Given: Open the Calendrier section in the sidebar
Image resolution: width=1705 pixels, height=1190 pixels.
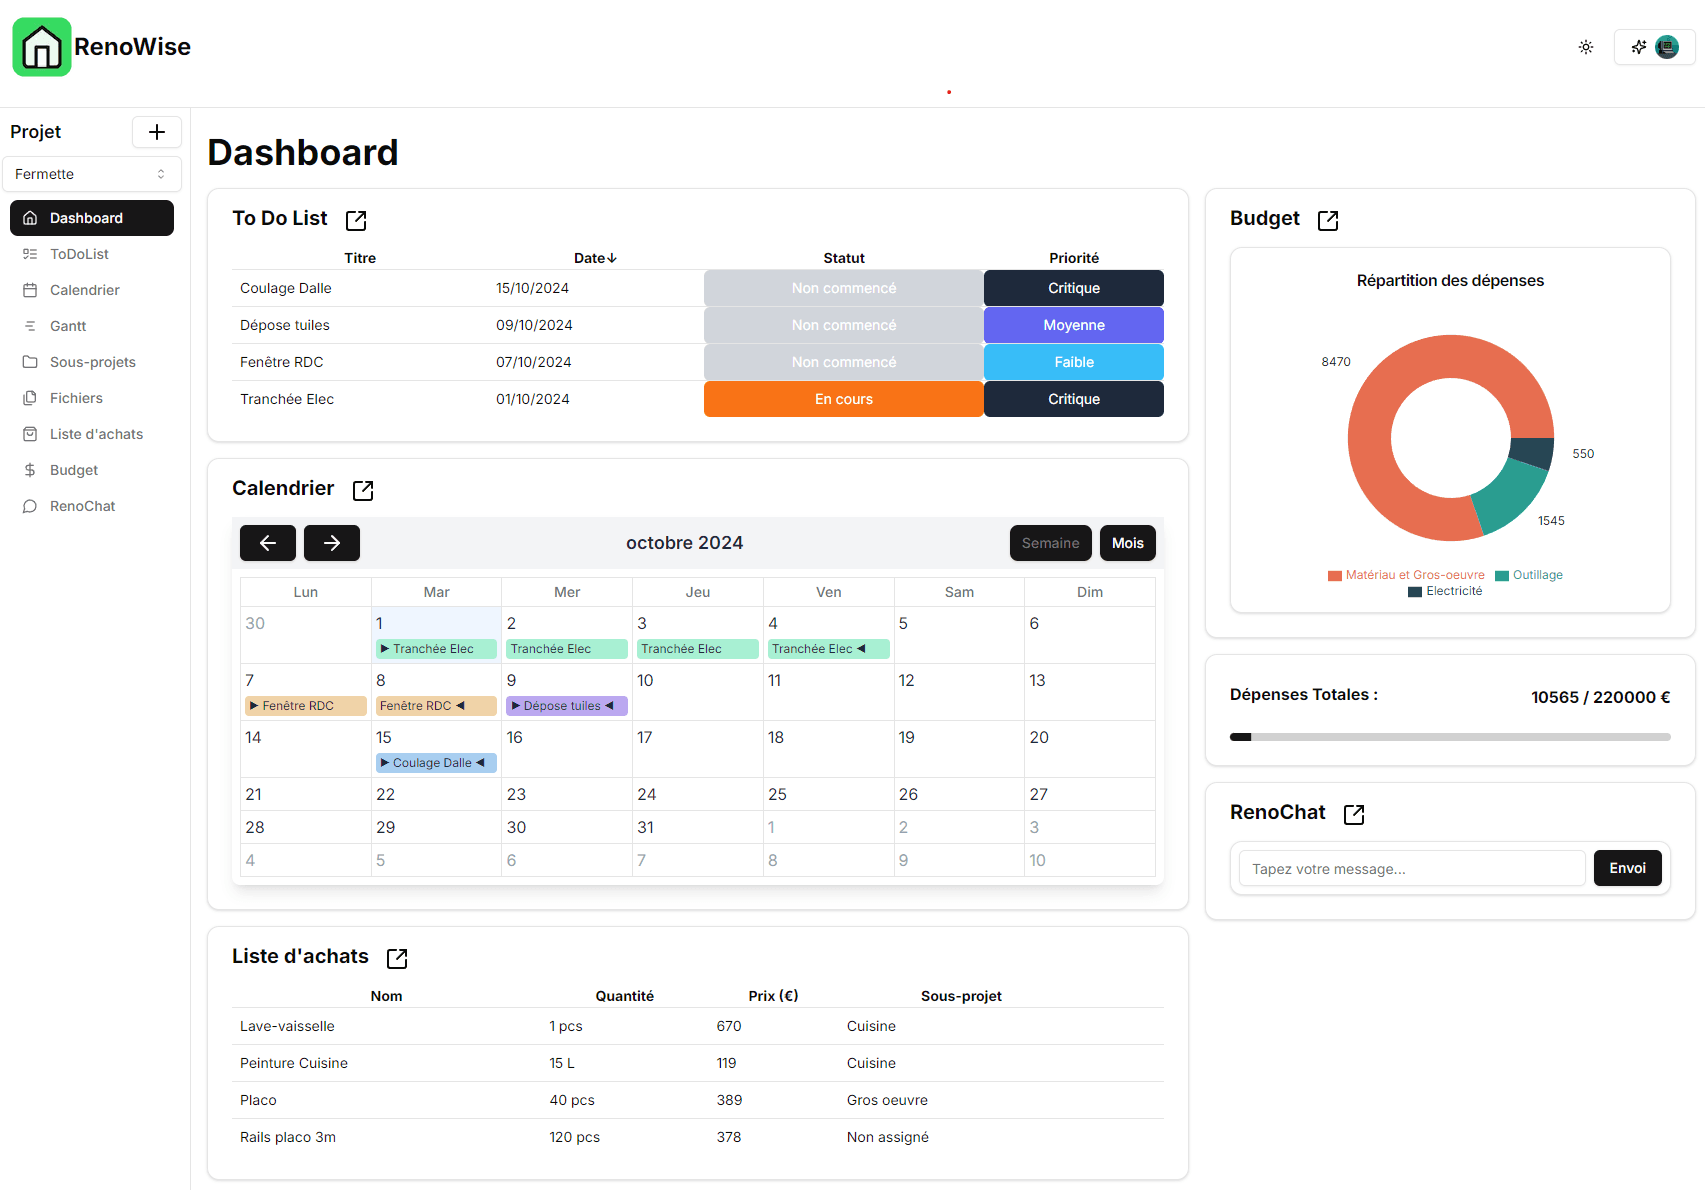Looking at the screenshot, I should point(84,289).
